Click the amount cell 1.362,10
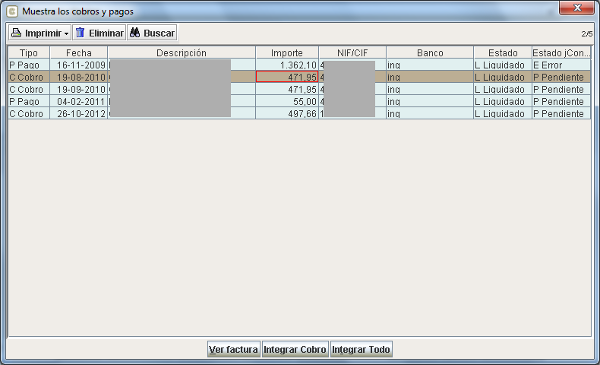The width and height of the screenshot is (600, 365). click(287, 65)
